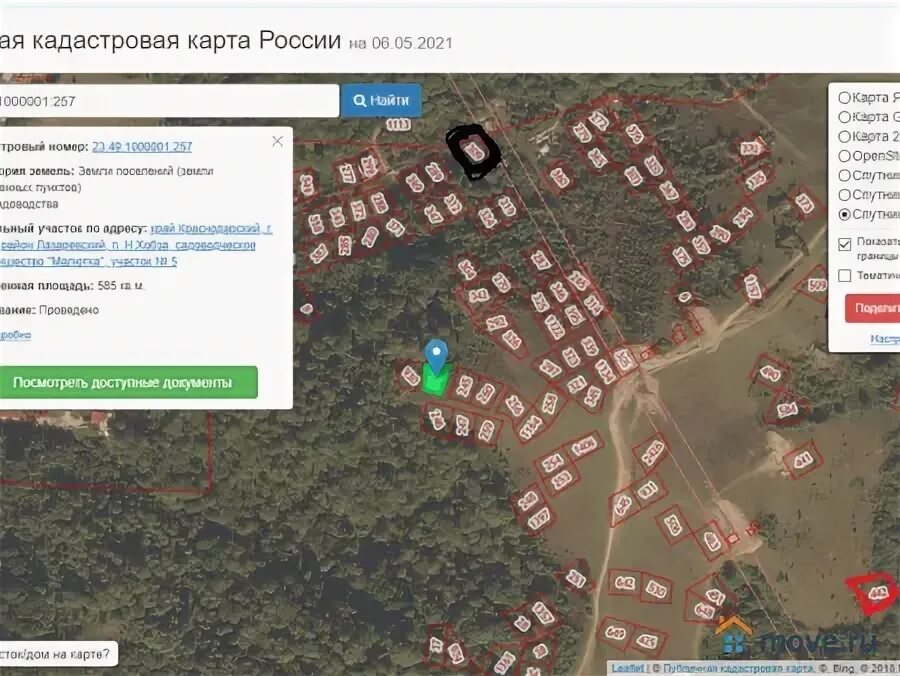Click the parcel circled in black
The image size is (900, 676).
pyautogui.click(x=474, y=152)
